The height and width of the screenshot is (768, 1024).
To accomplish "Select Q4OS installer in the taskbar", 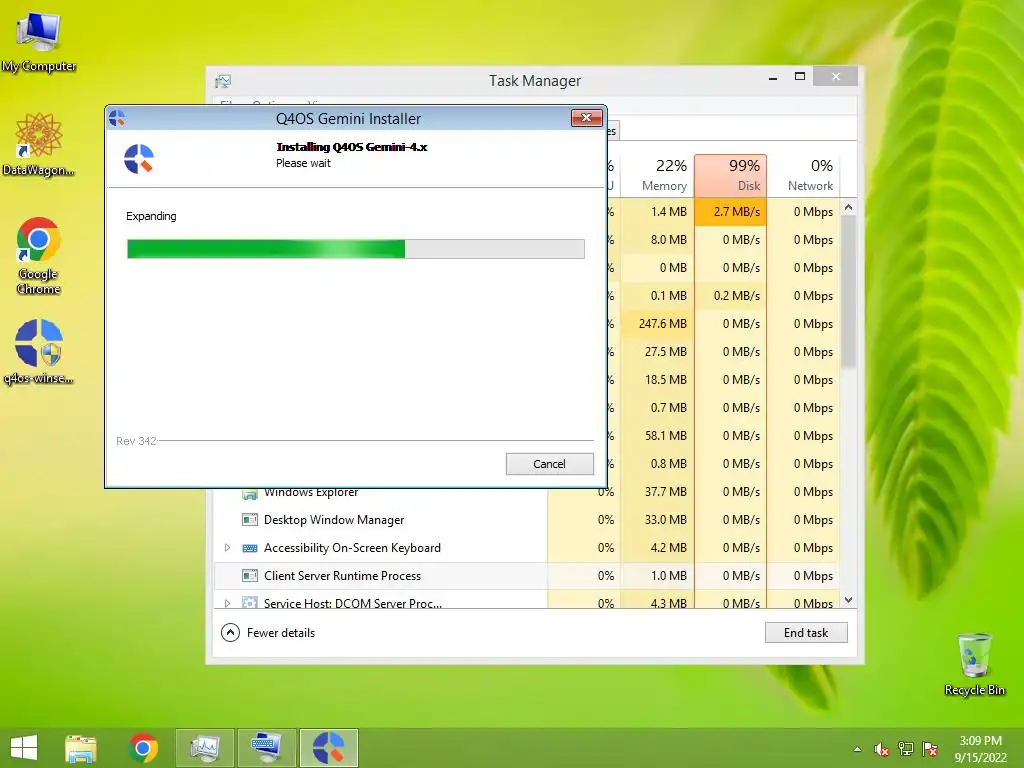I will pyautogui.click(x=329, y=748).
